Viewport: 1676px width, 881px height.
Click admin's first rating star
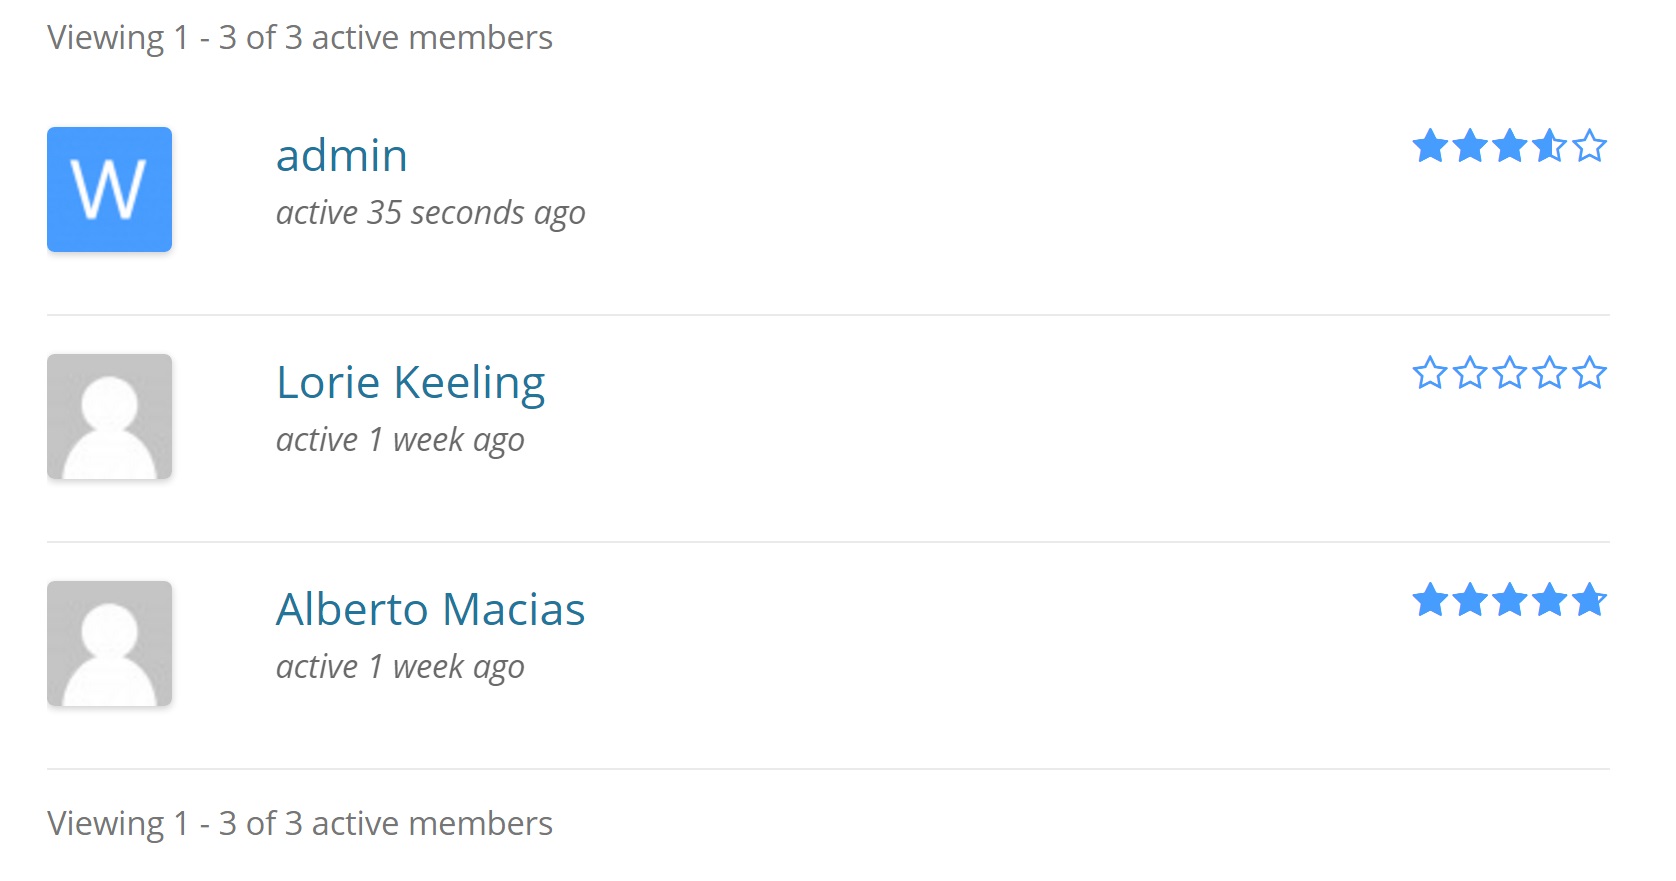tap(1430, 146)
